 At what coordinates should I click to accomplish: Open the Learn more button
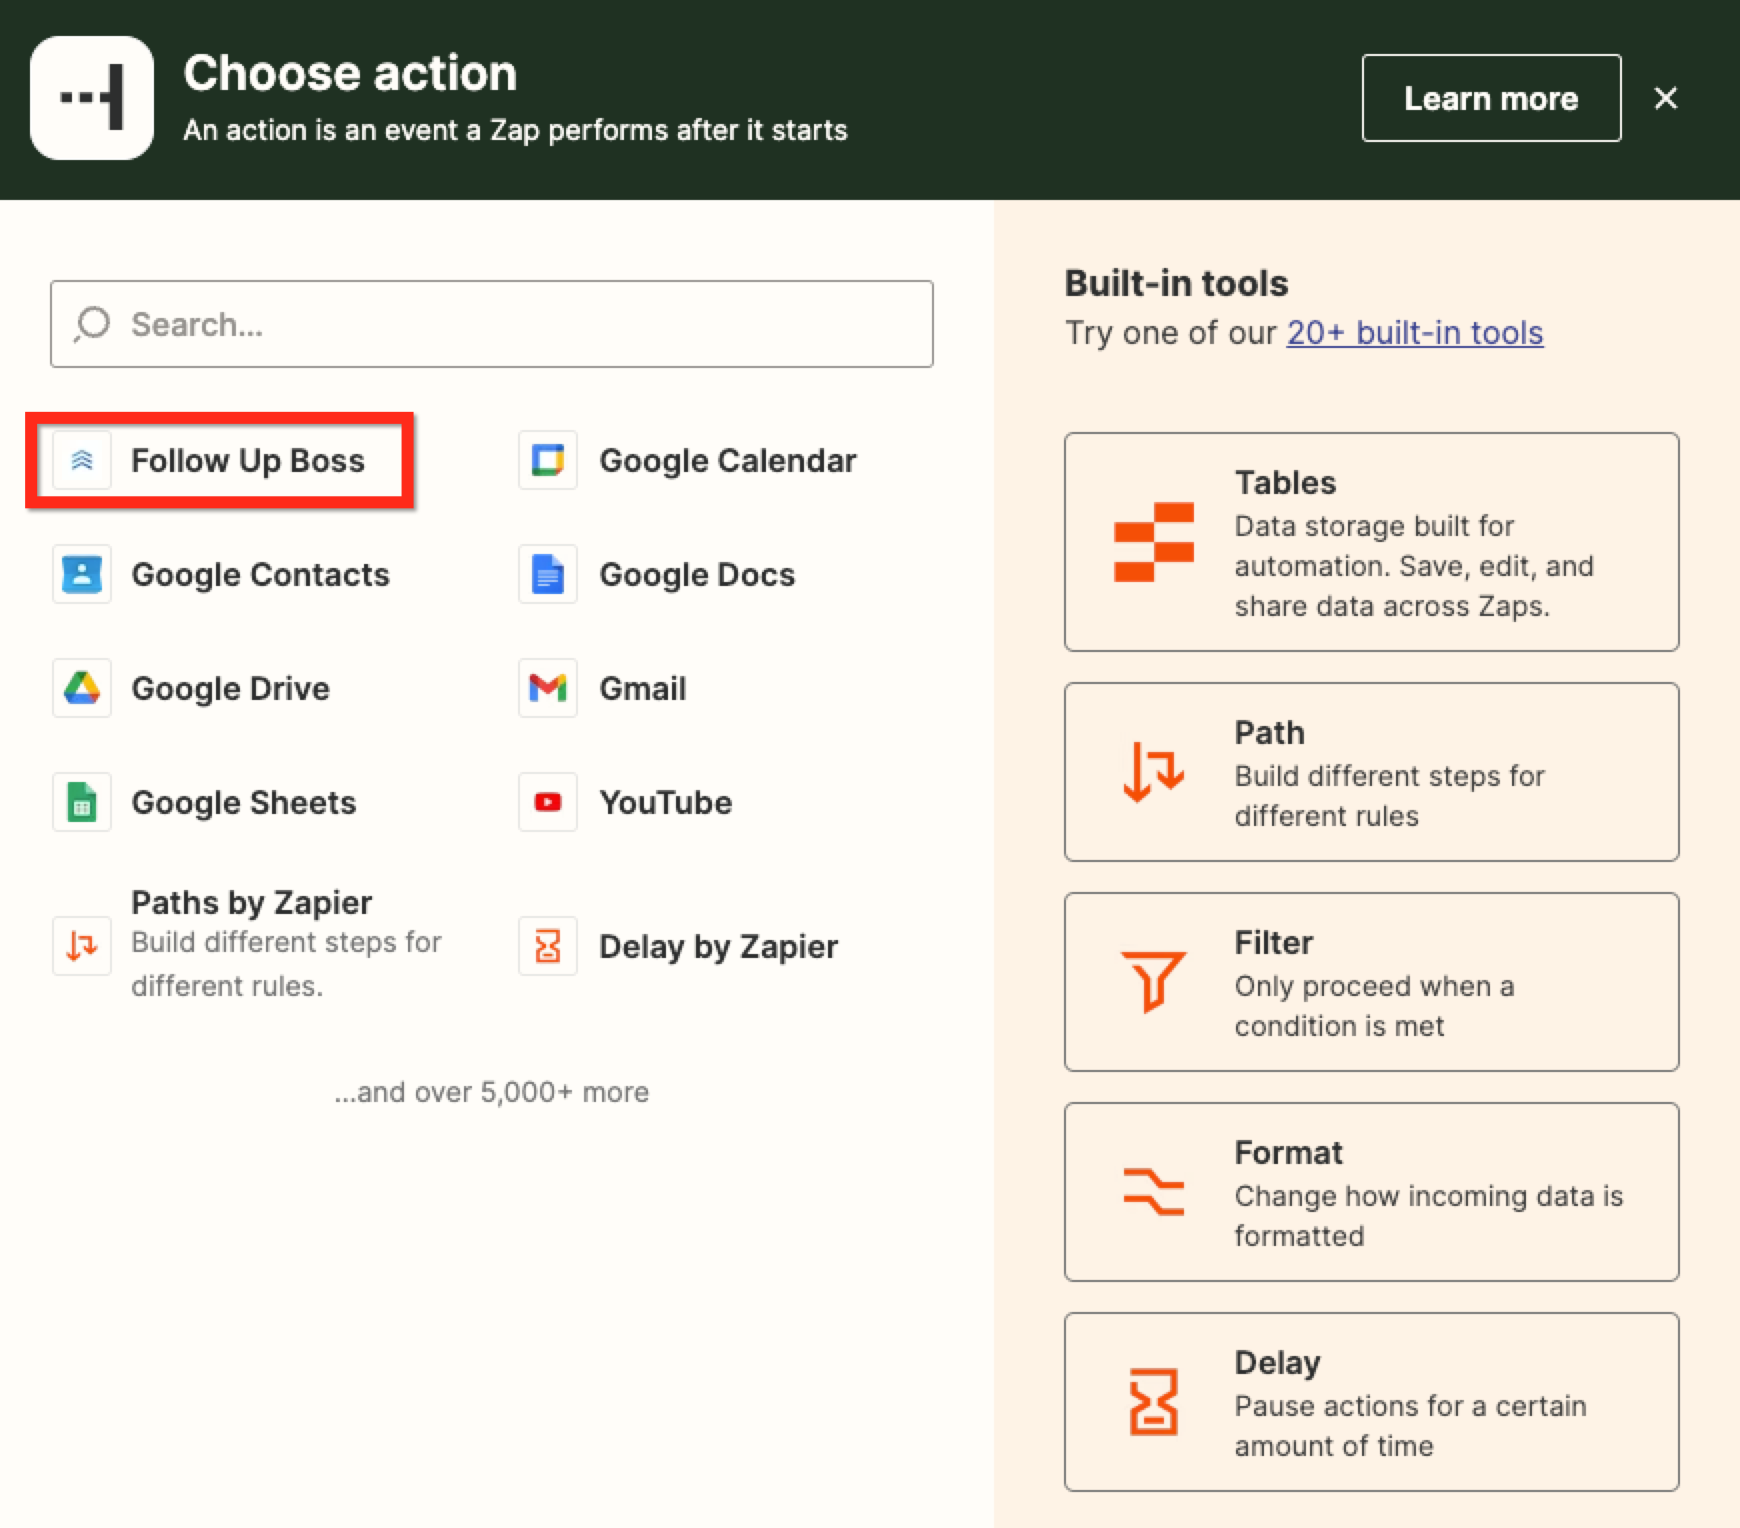coord(1491,98)
